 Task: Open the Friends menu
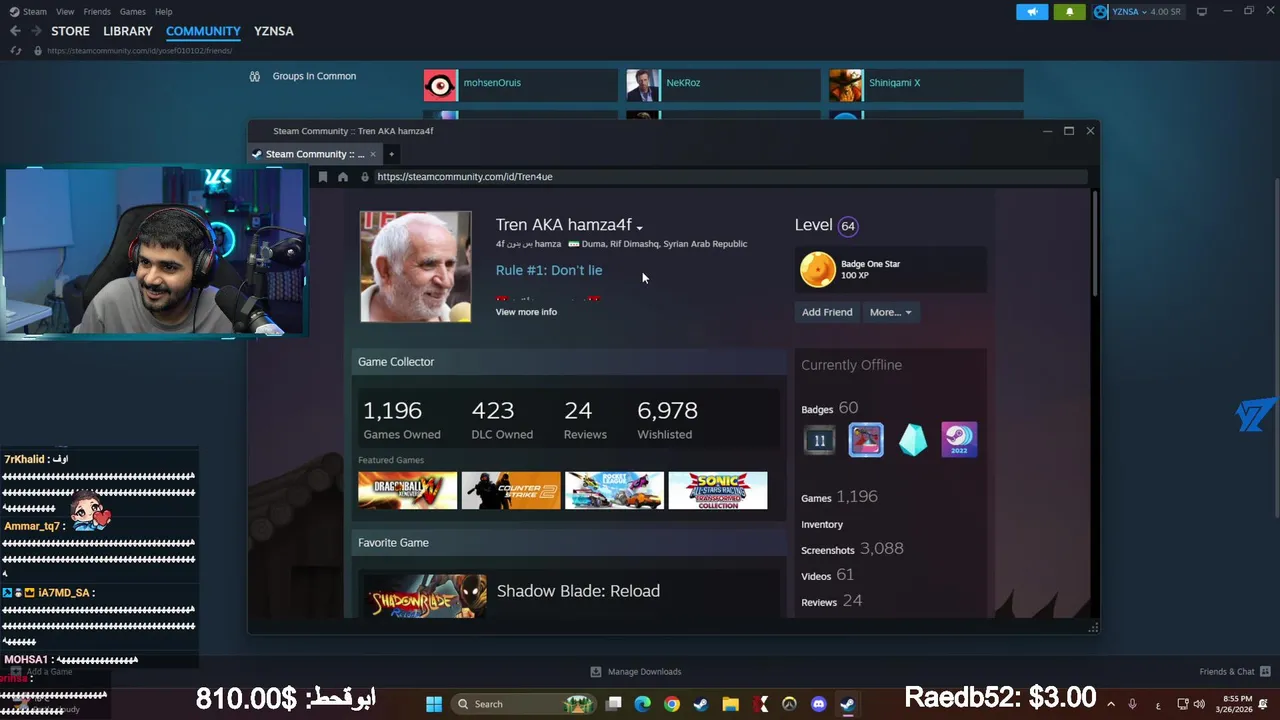[x=97, y=12]
